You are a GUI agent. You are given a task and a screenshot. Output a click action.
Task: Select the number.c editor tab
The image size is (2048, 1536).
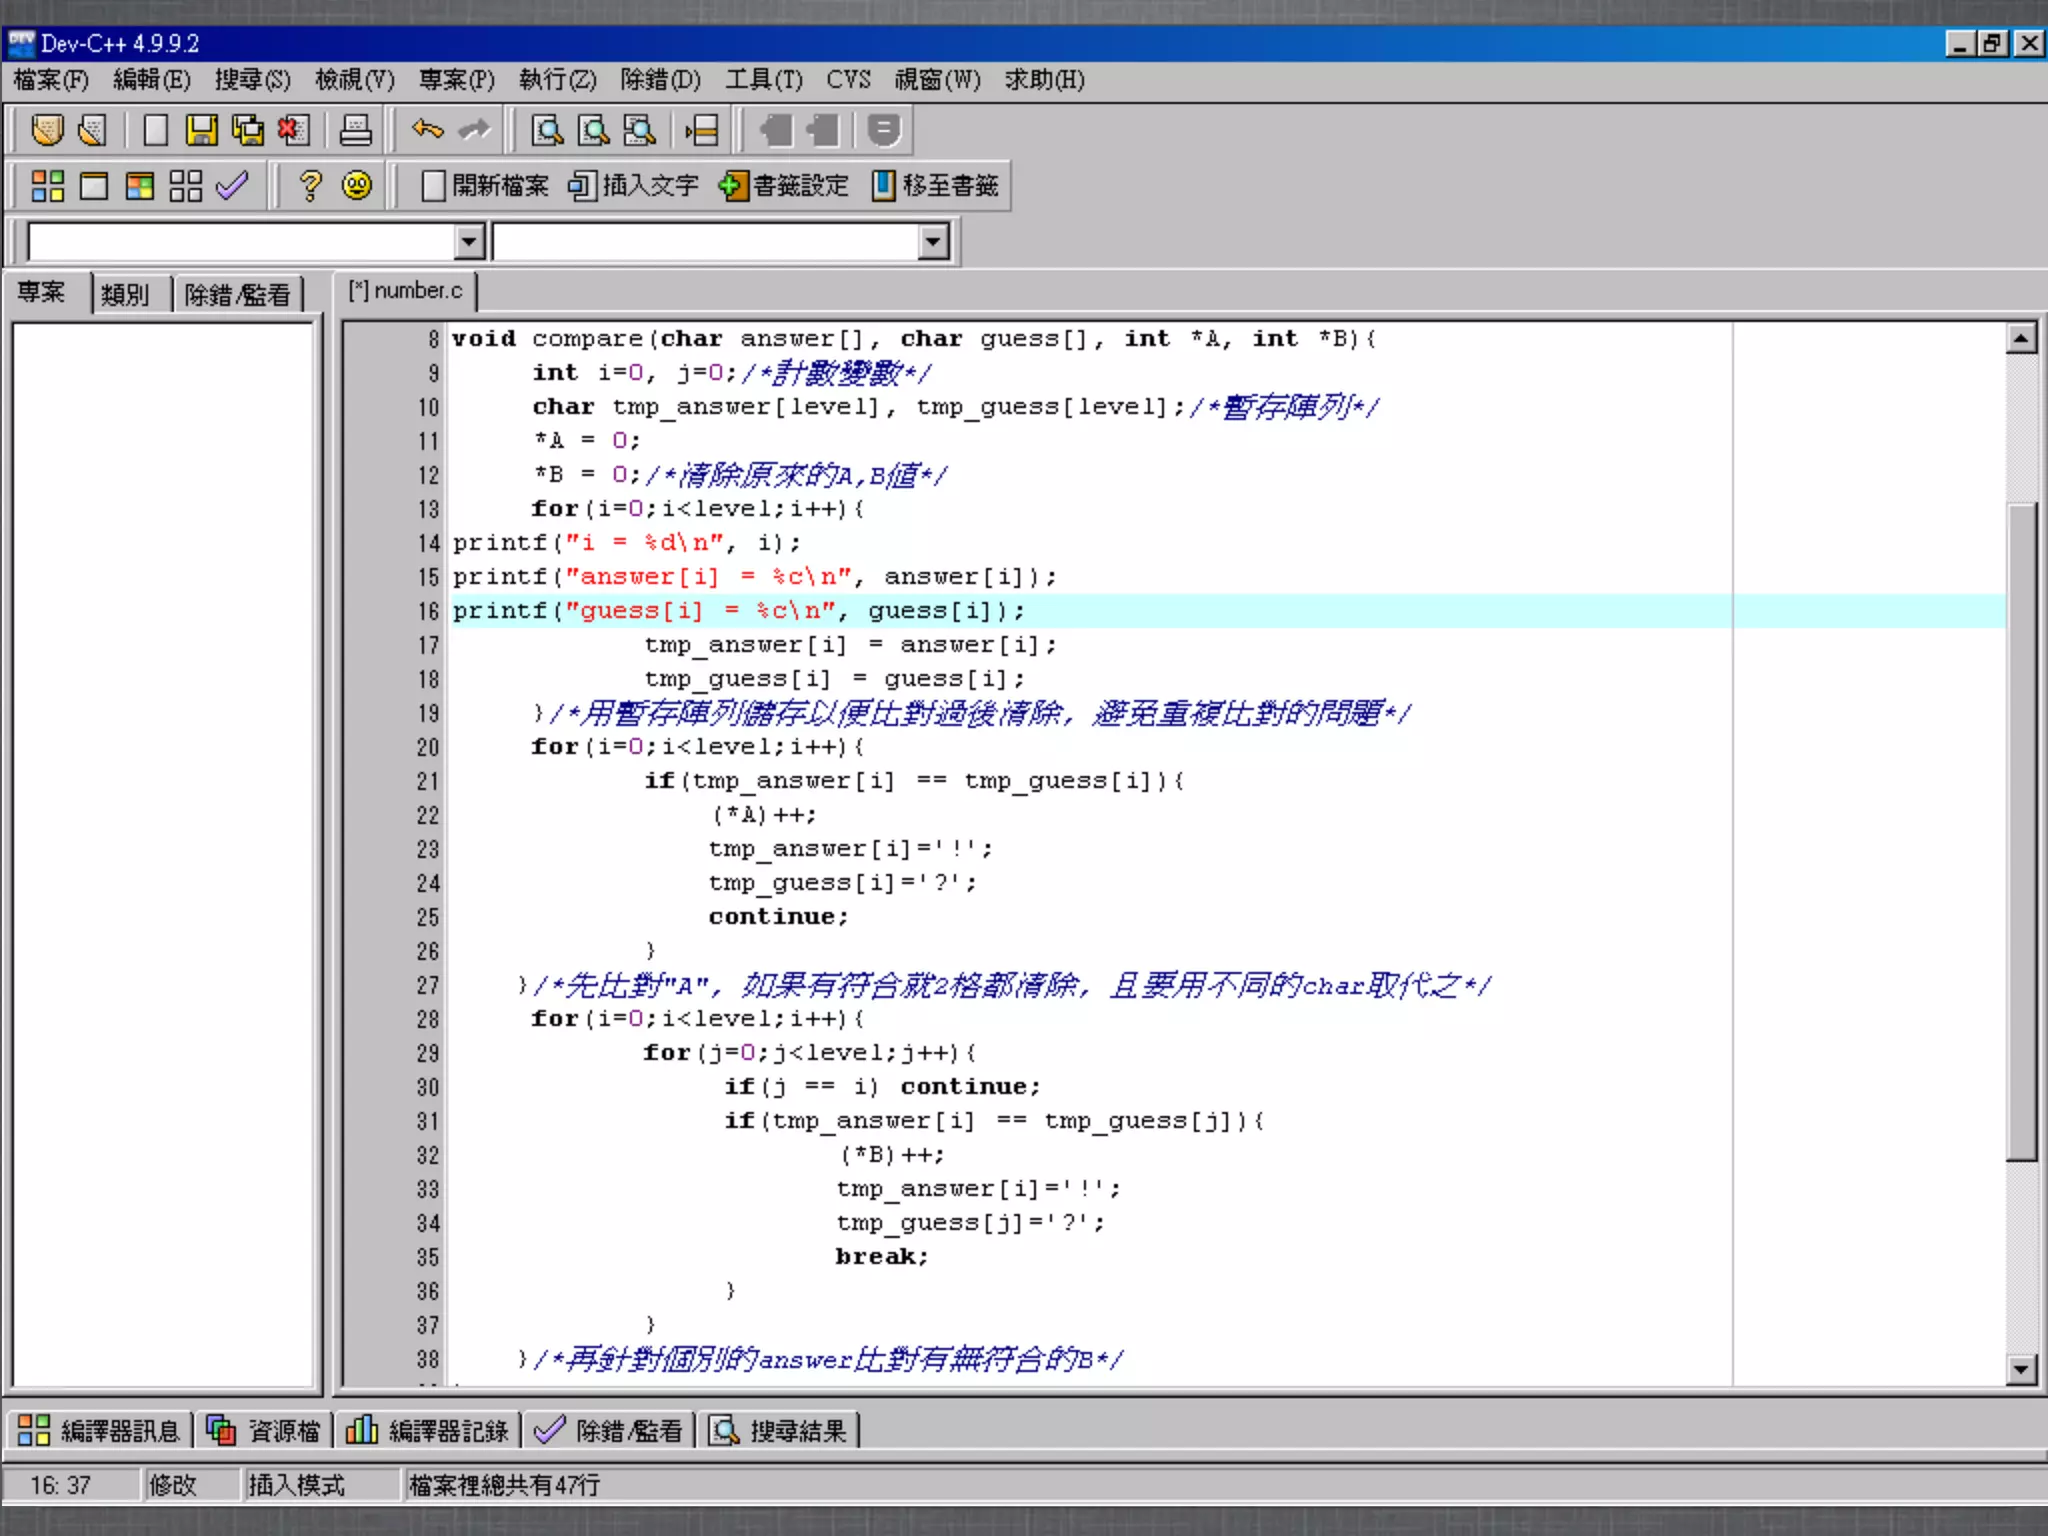pyautogui.click(x=406, y=291)
